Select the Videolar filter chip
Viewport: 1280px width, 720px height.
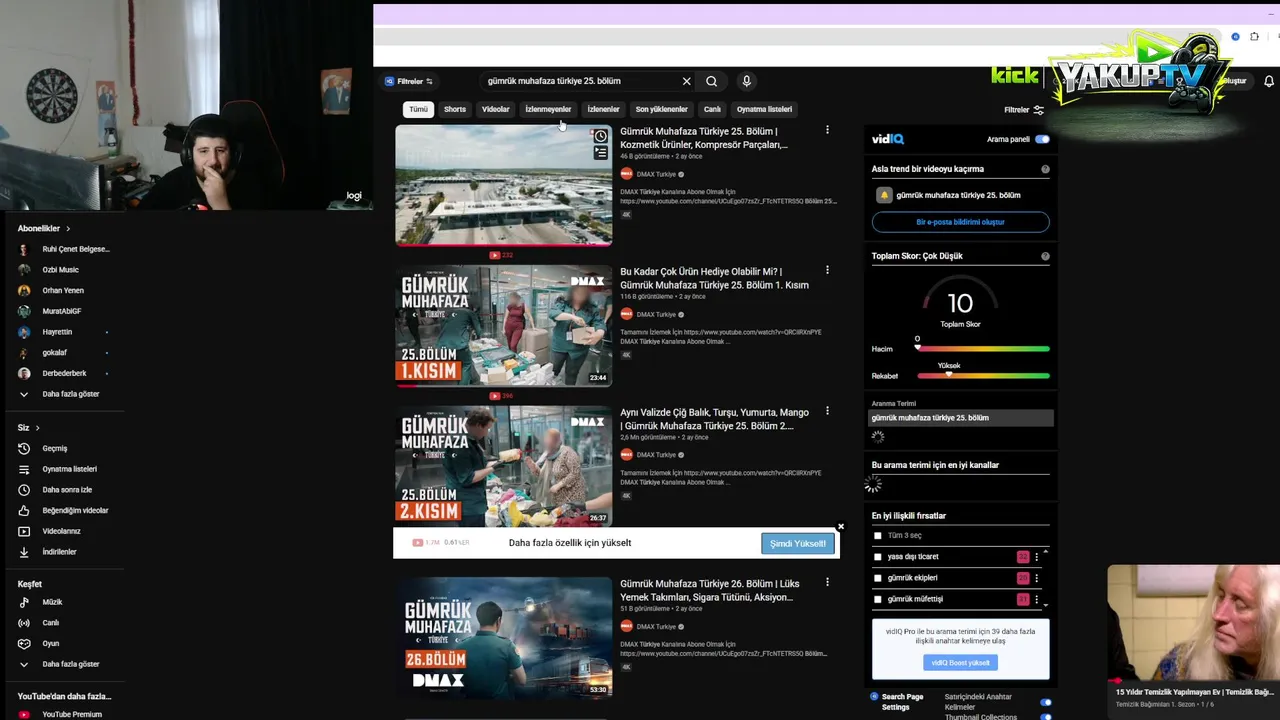tap(496, 109)
